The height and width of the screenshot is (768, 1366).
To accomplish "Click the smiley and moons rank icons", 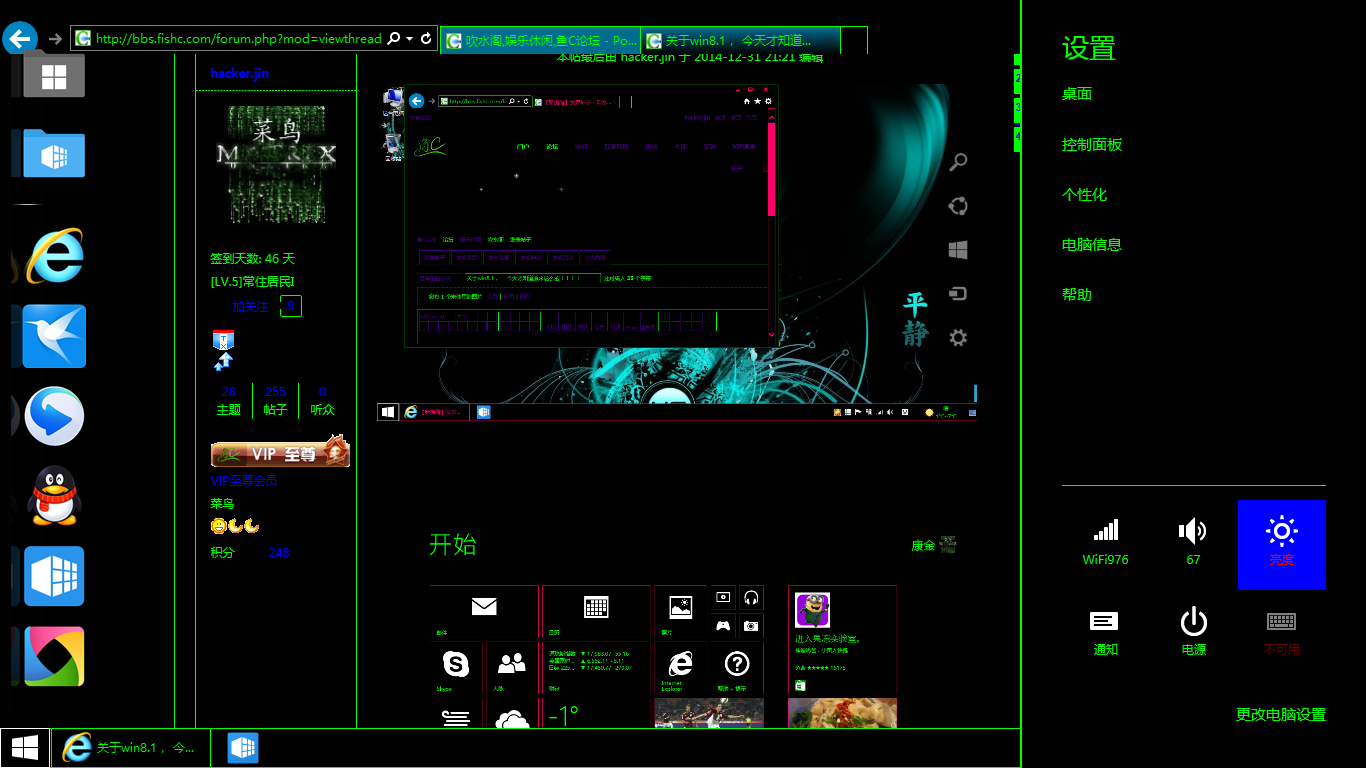I will pyautogui.click(x=235, y=526).
